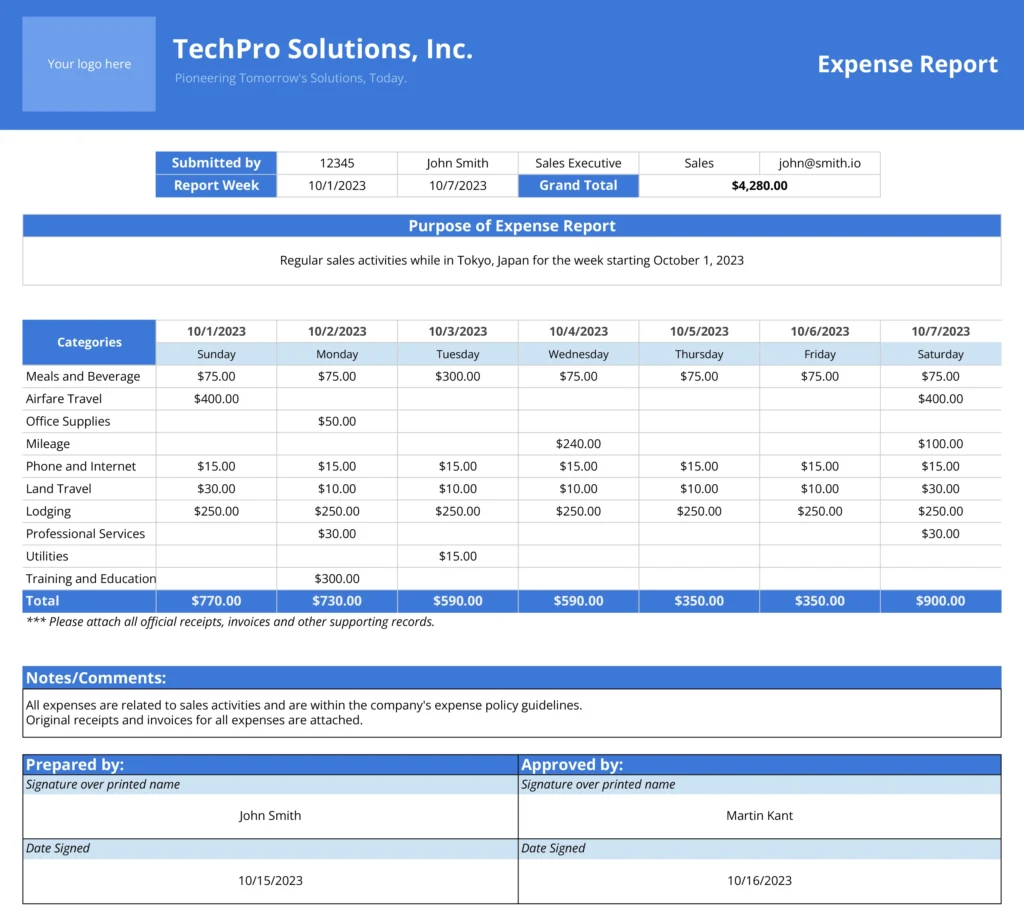Click the Grand Total value $4,280.00
1024x905 pixels.
pos(759,186)
